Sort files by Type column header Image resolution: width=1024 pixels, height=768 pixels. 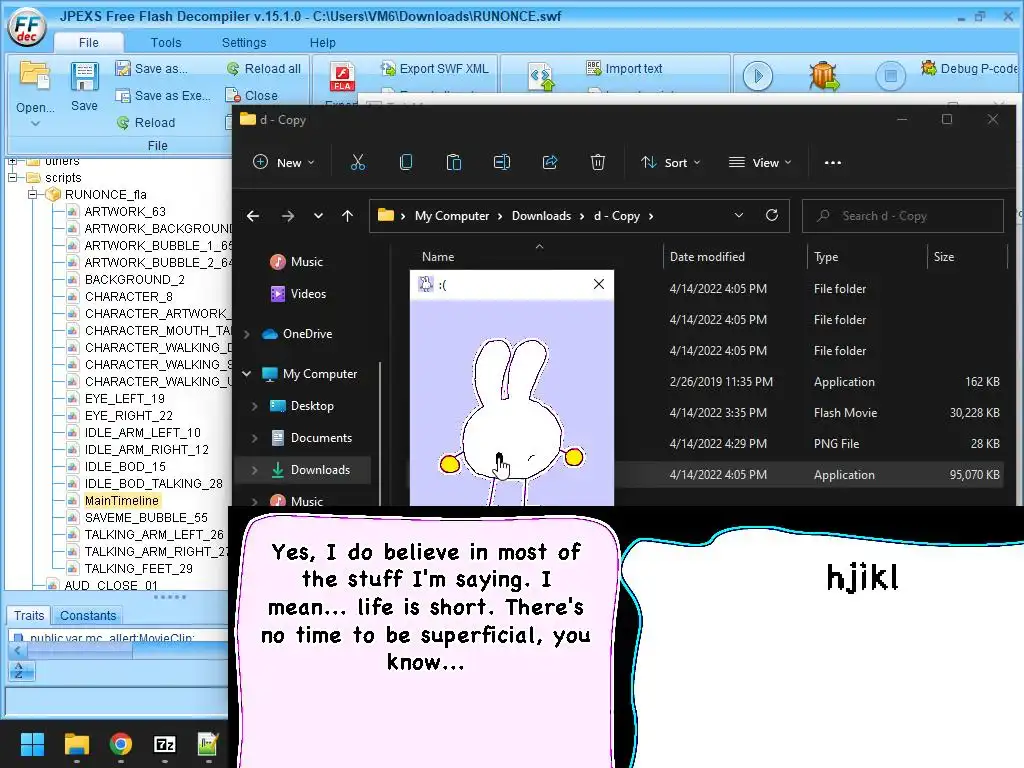pos(825,257)
